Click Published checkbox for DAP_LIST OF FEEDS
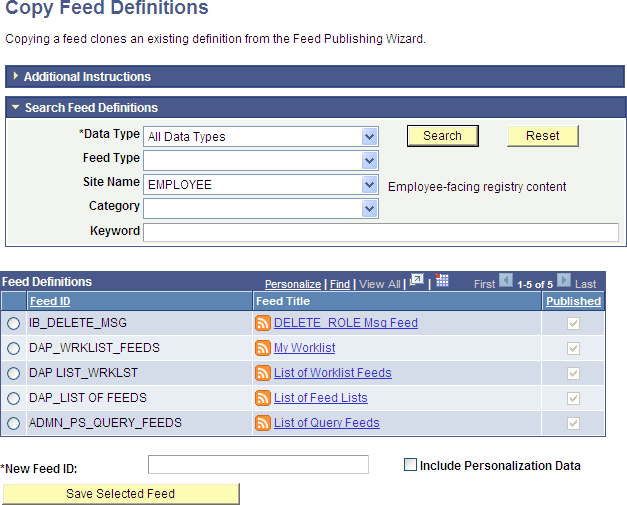The height and width of the screenshot is (505, 627). coord(573,398)
